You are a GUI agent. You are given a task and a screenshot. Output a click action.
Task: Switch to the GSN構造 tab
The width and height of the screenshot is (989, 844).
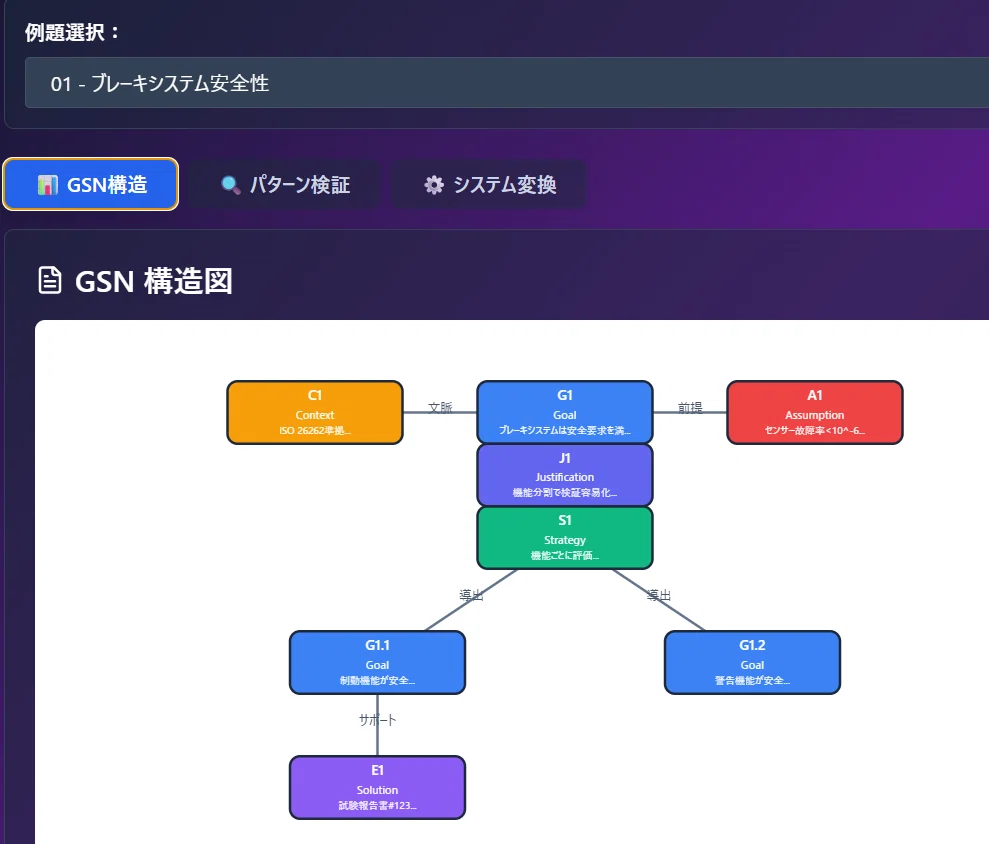pyautogui.click(x=91, y=184)
